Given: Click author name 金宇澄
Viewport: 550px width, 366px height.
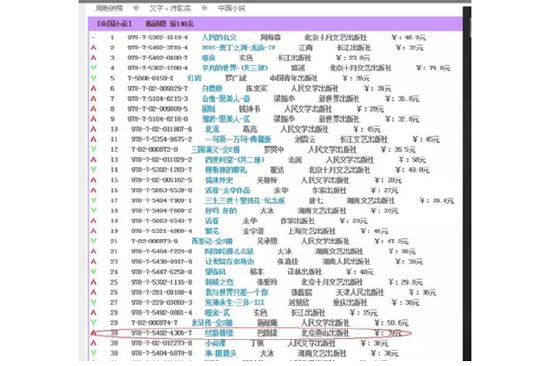Looking at the screenshot, I should point(253,231).
